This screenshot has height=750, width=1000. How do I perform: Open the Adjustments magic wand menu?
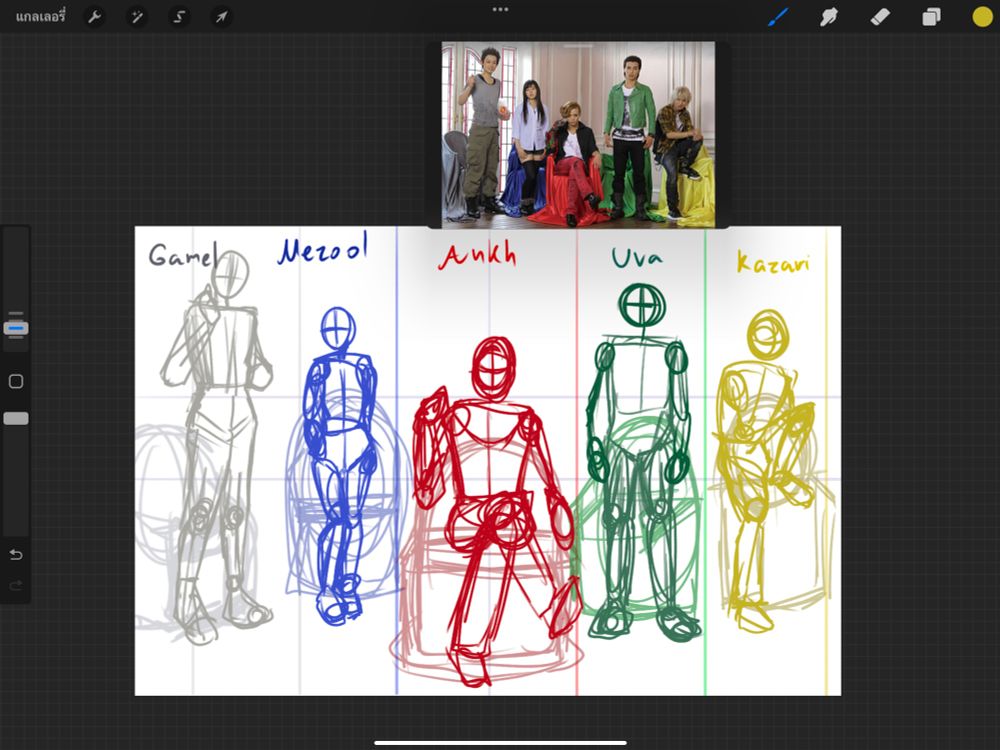point(136,17)
